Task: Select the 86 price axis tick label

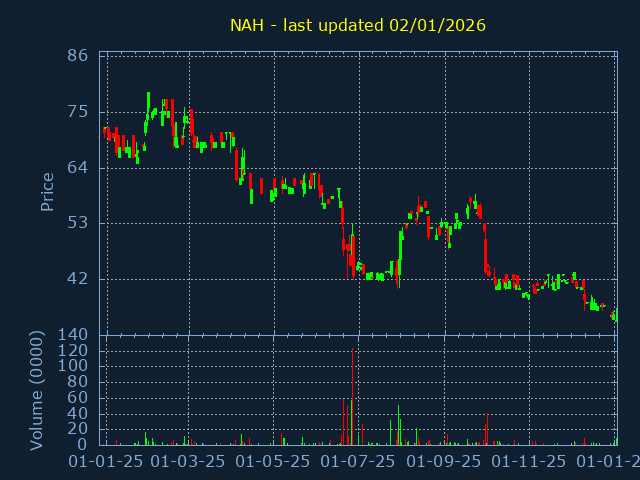Action: coord(78,56)
